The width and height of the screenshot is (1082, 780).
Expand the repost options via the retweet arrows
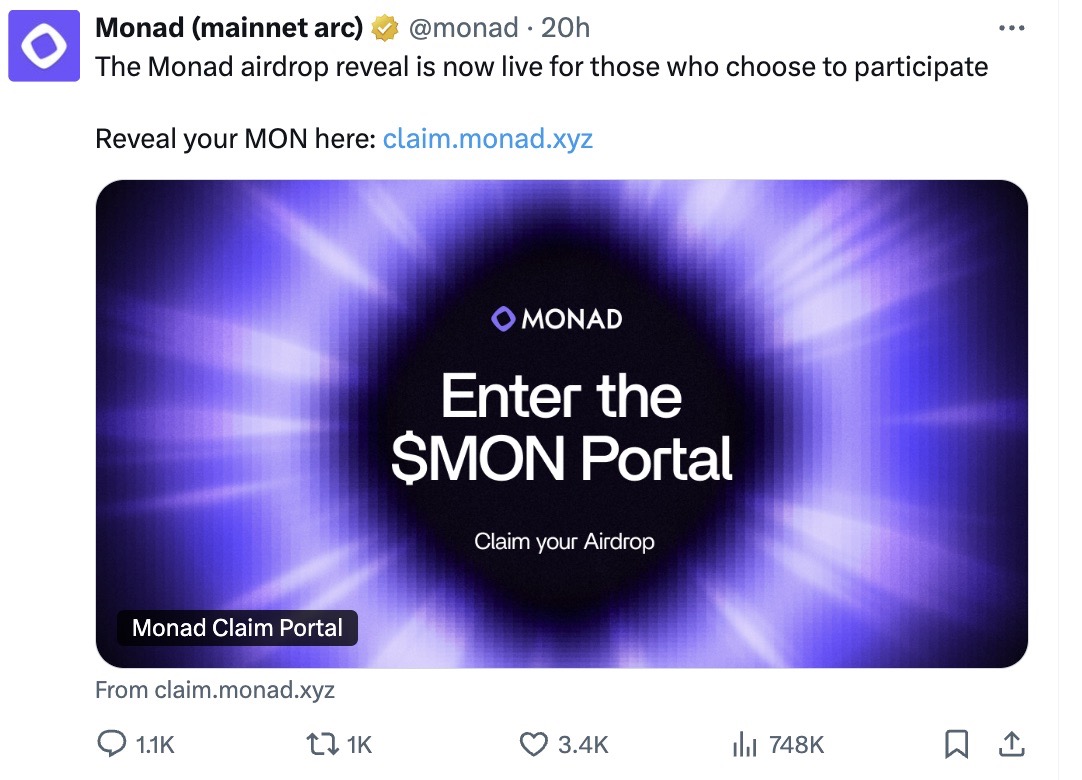(320, 744)
